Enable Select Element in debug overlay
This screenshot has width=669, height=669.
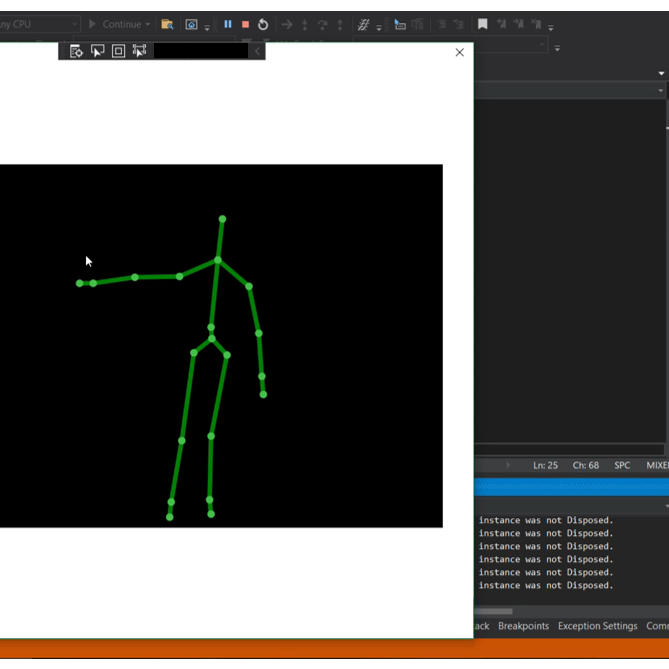[98, 51]
